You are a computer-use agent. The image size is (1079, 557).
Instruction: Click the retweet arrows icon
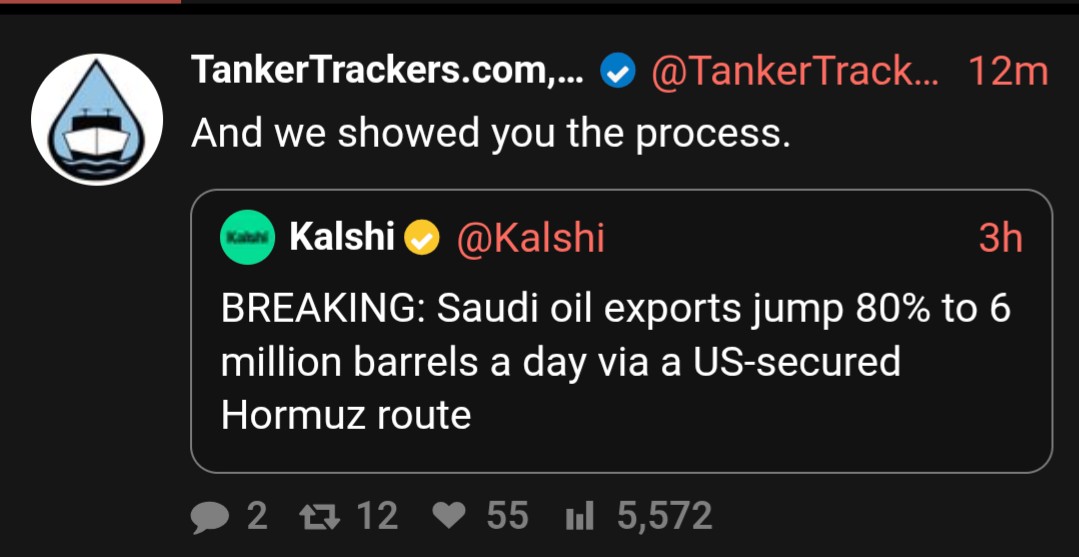[x=320, y=516]
